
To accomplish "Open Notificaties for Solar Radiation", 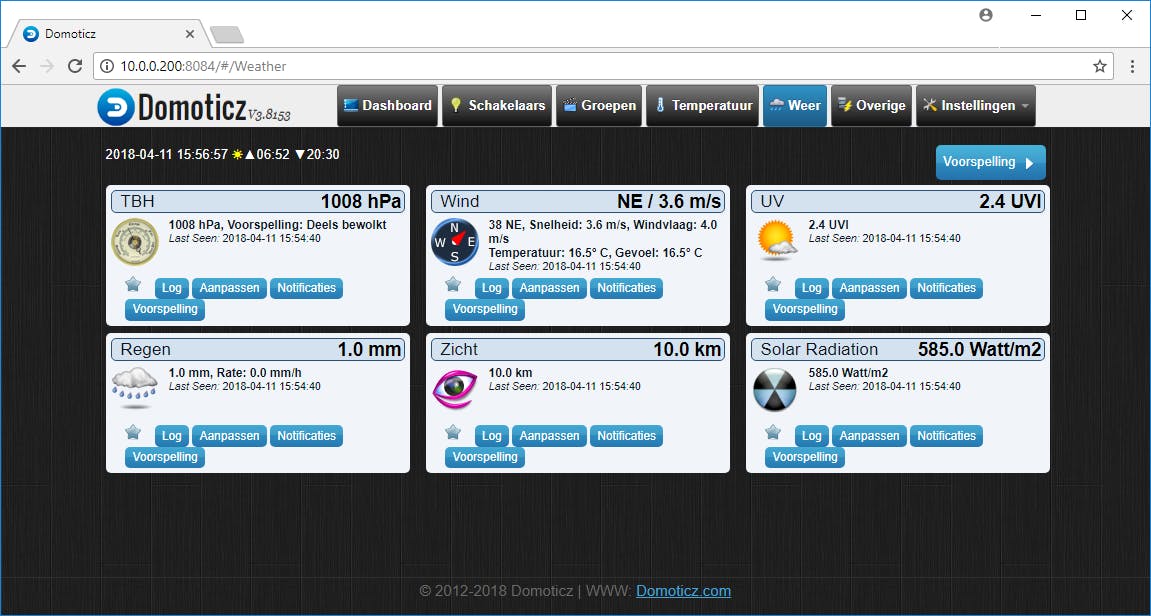I will pyautogui.click(x=946, y=436).
